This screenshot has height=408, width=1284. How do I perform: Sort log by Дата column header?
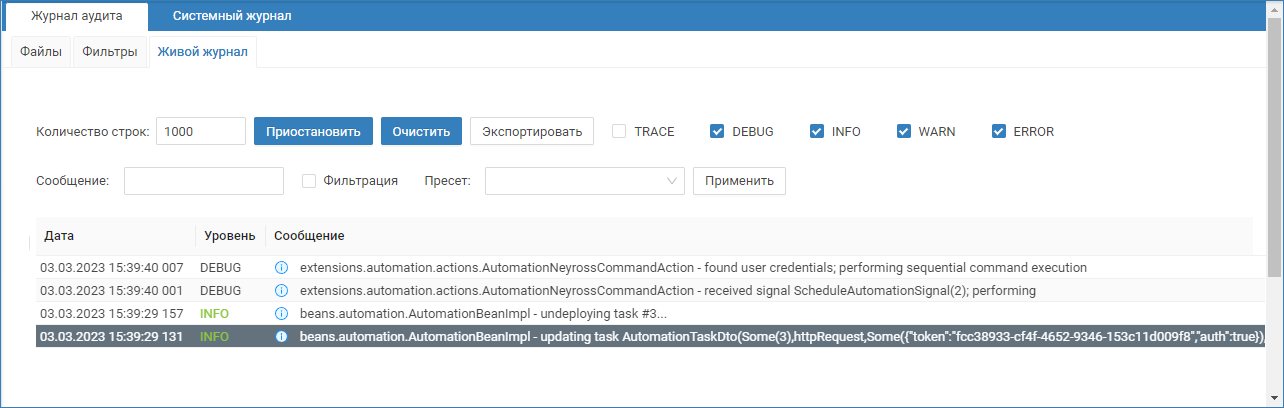tap(60, 236)
